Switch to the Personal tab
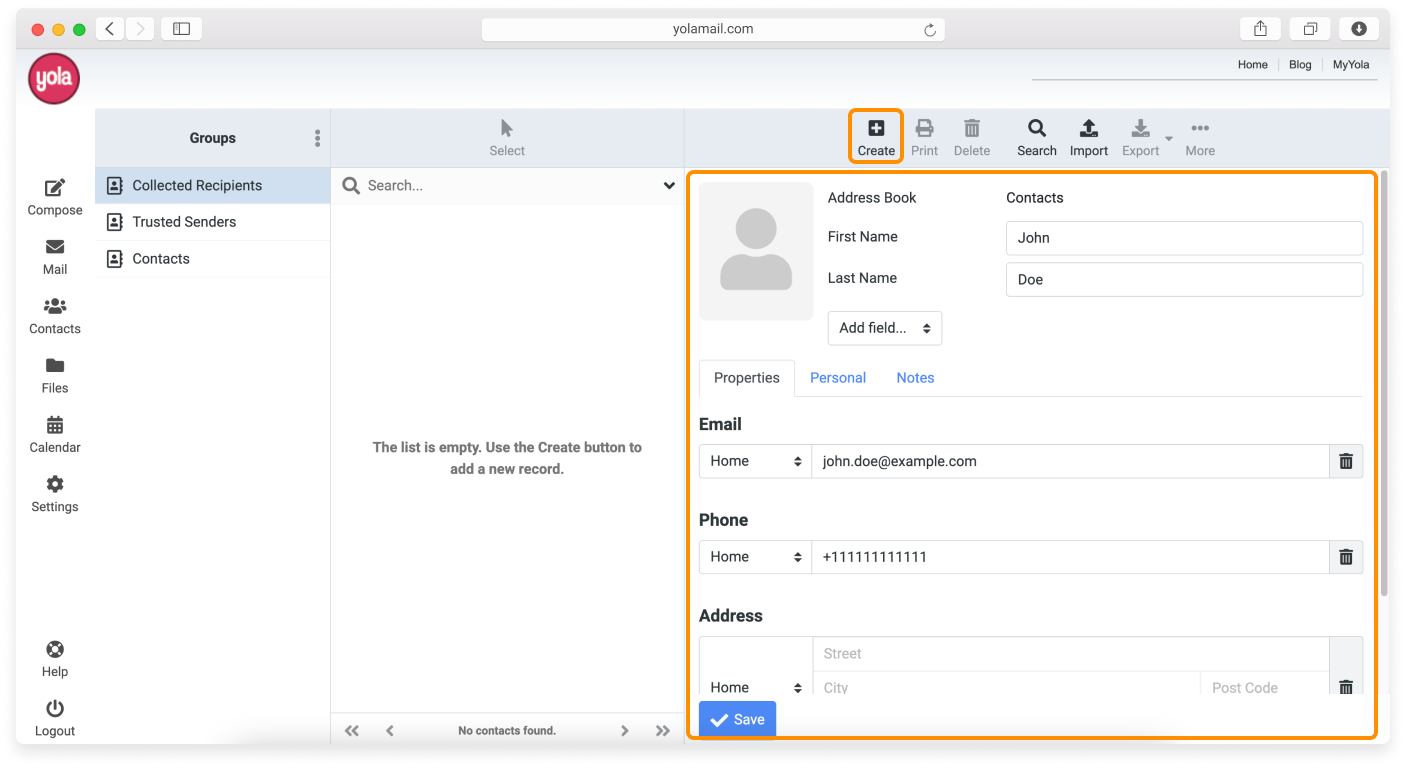This screenshot has width=1406, height=768. tap(837, 377)
